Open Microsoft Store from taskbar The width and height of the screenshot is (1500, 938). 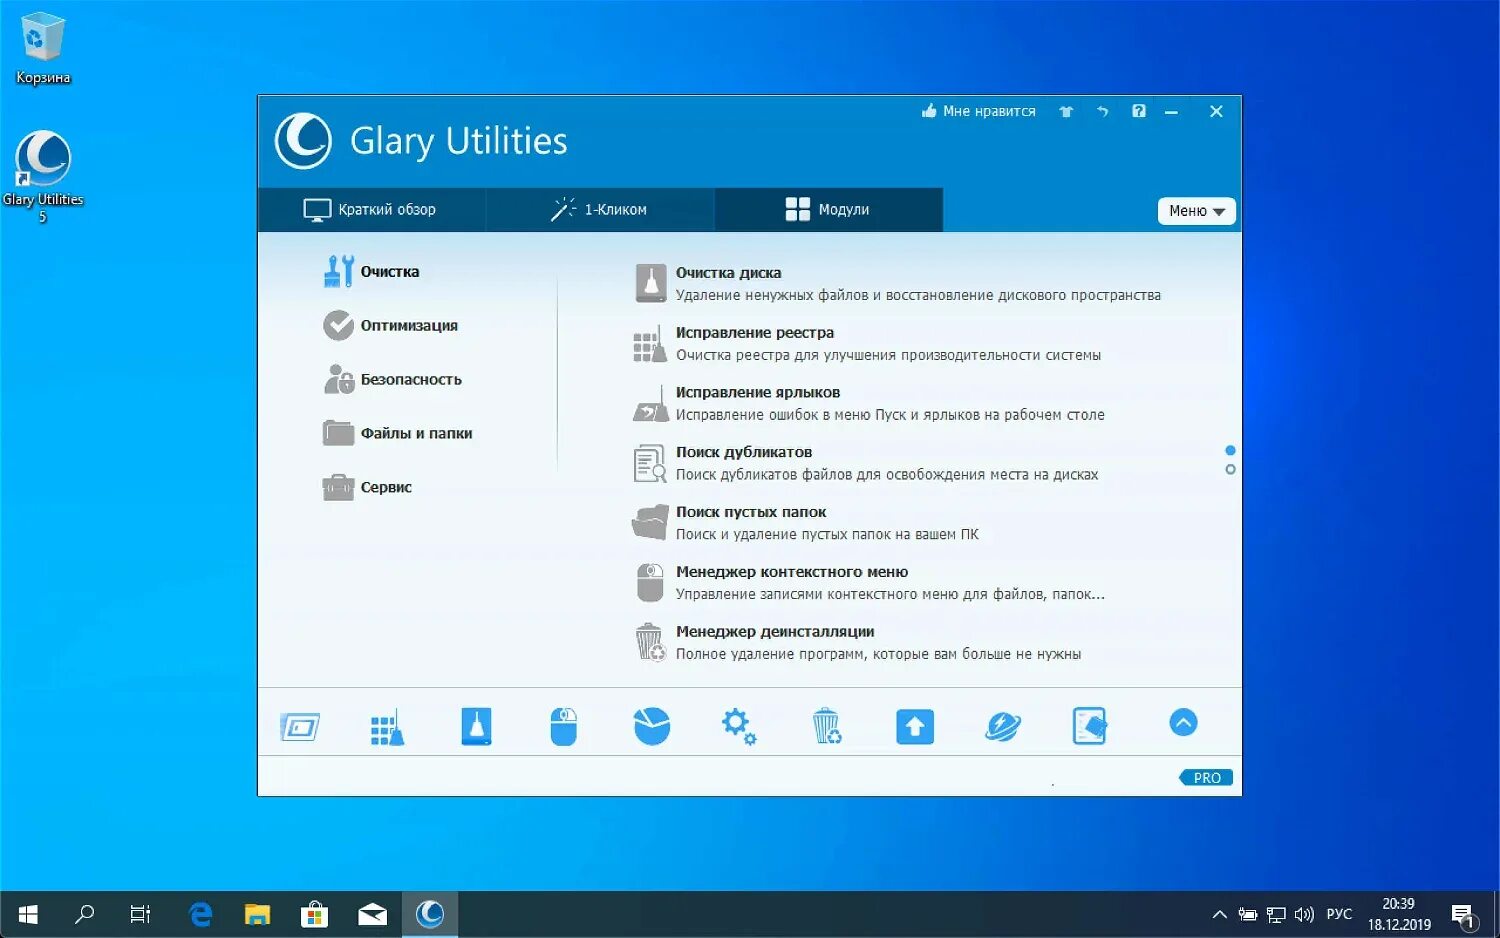315,914
